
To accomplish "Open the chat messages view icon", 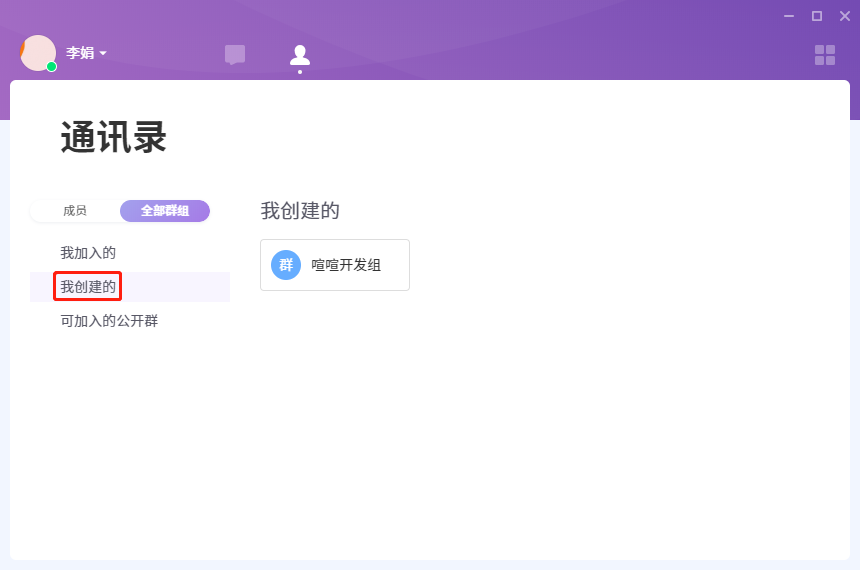I will [235, 55].
